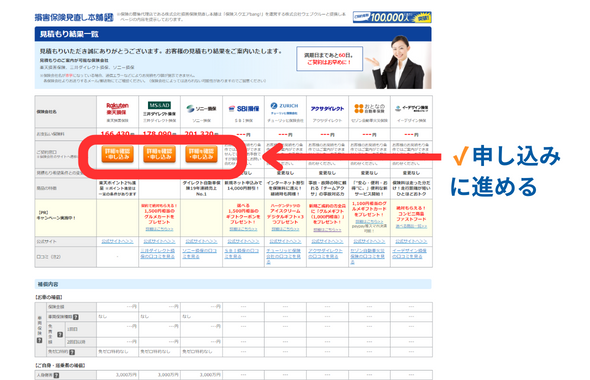Screen dimensions: 590x380
Task: Open 公式サイトへ link for セゾン自動車火災
Action: pyautogui.click(x=369, y=241)
